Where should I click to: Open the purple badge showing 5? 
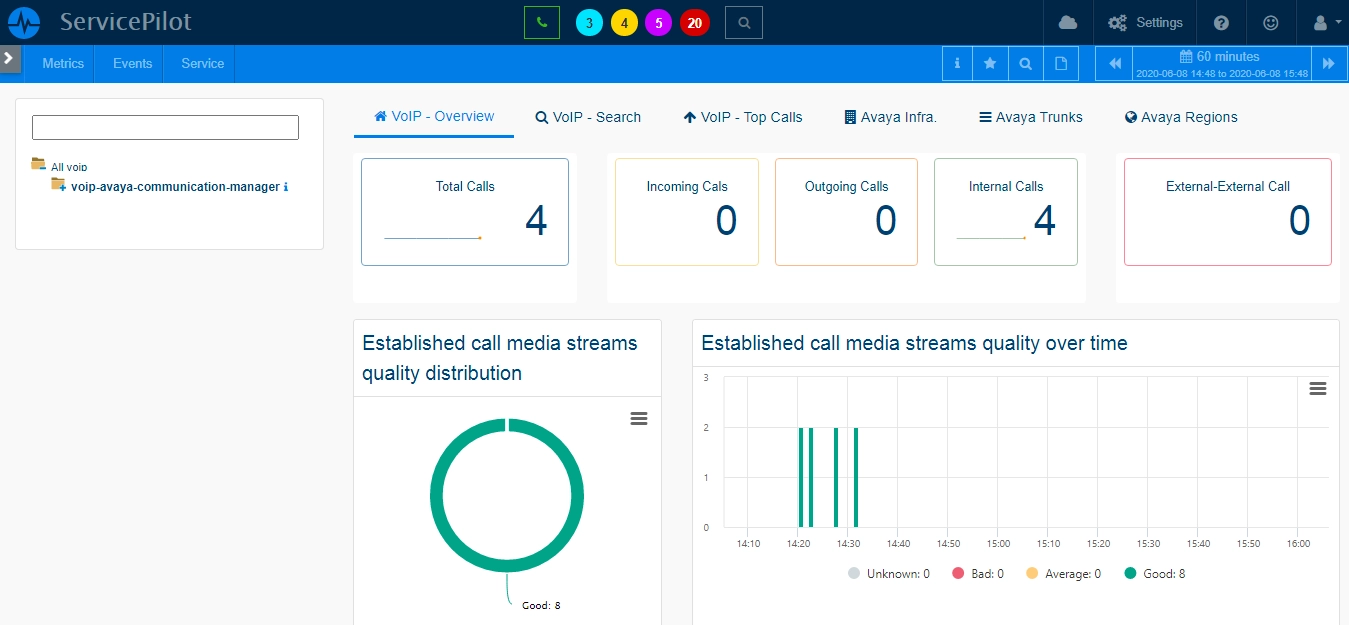[x=658, y=22]
